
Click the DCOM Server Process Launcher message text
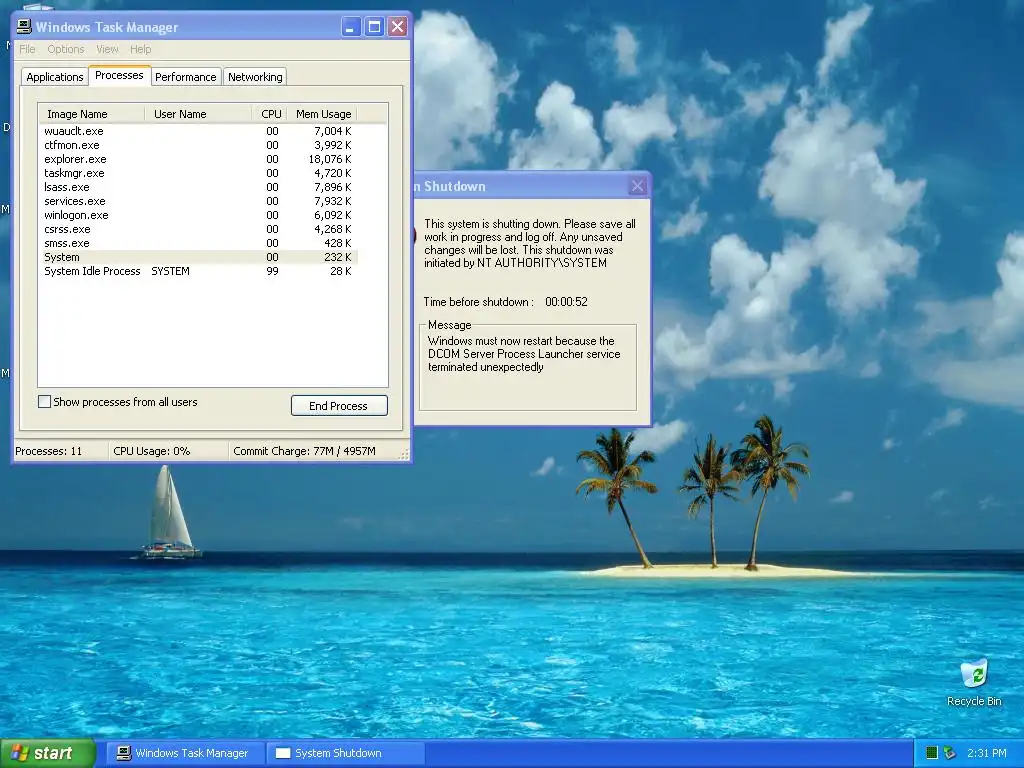[524, 353]
